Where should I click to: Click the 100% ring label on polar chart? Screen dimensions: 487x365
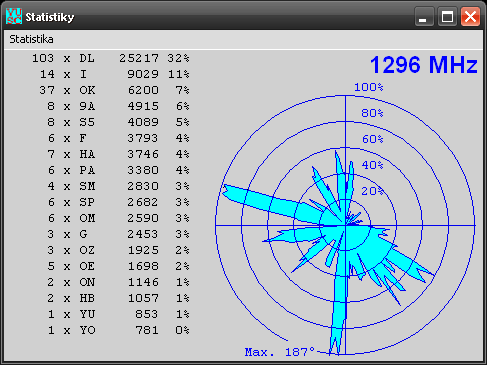369,87
